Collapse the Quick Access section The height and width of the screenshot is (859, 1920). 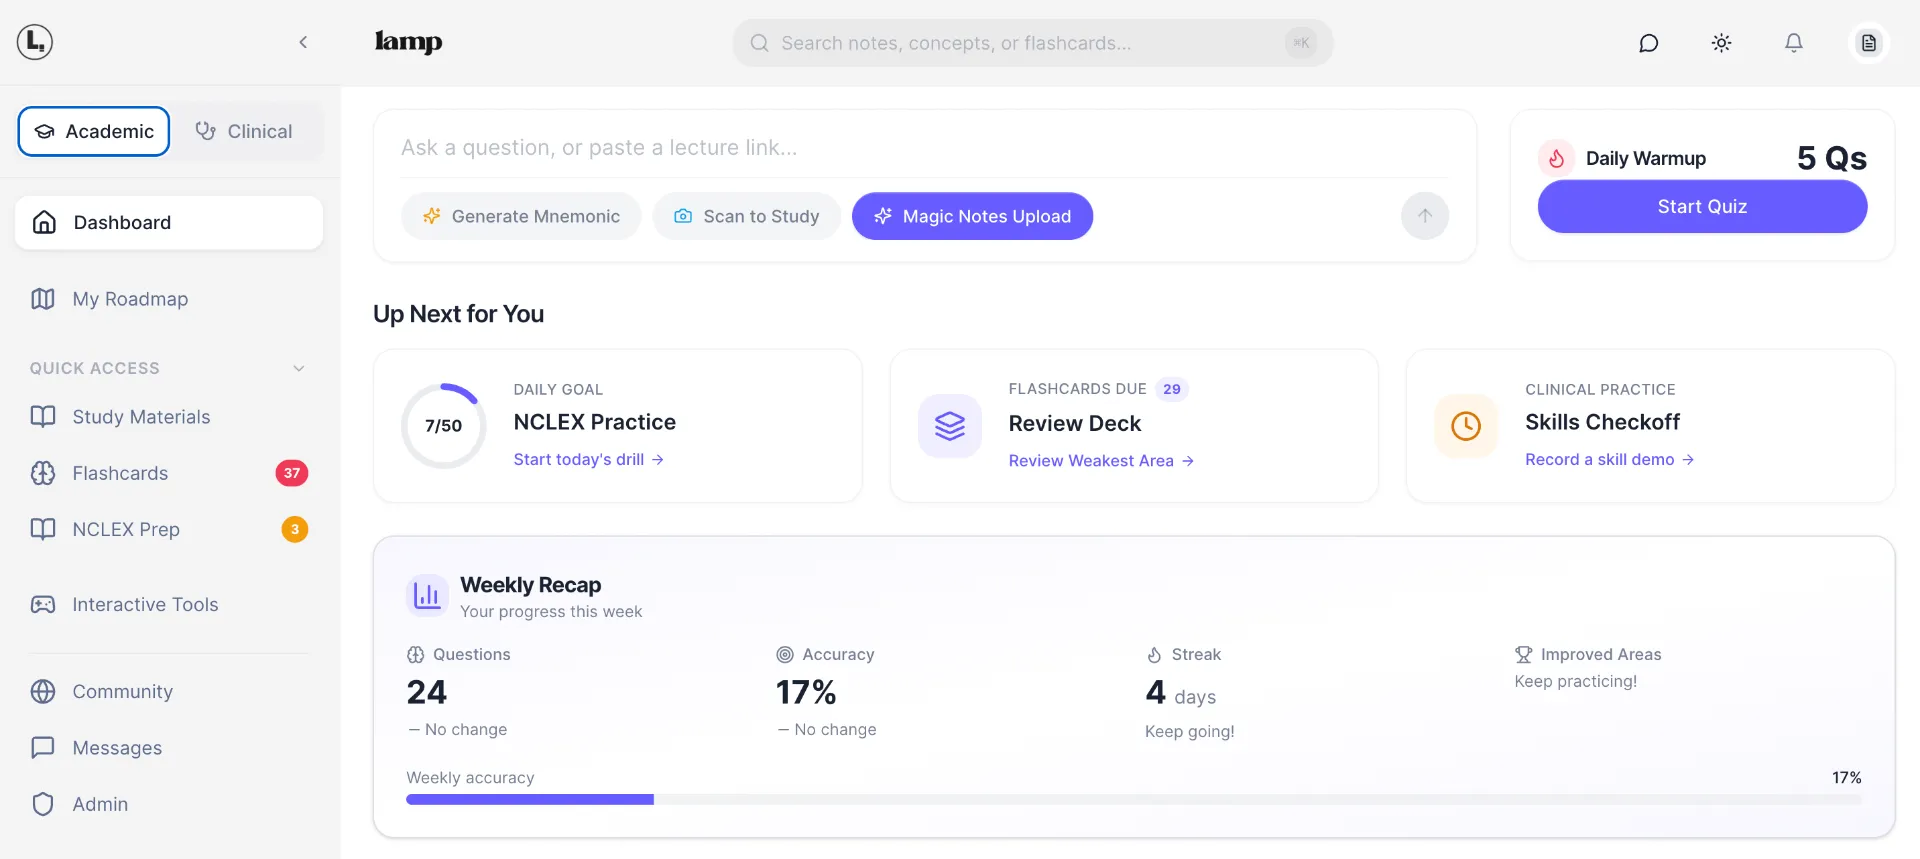[298, 368]
